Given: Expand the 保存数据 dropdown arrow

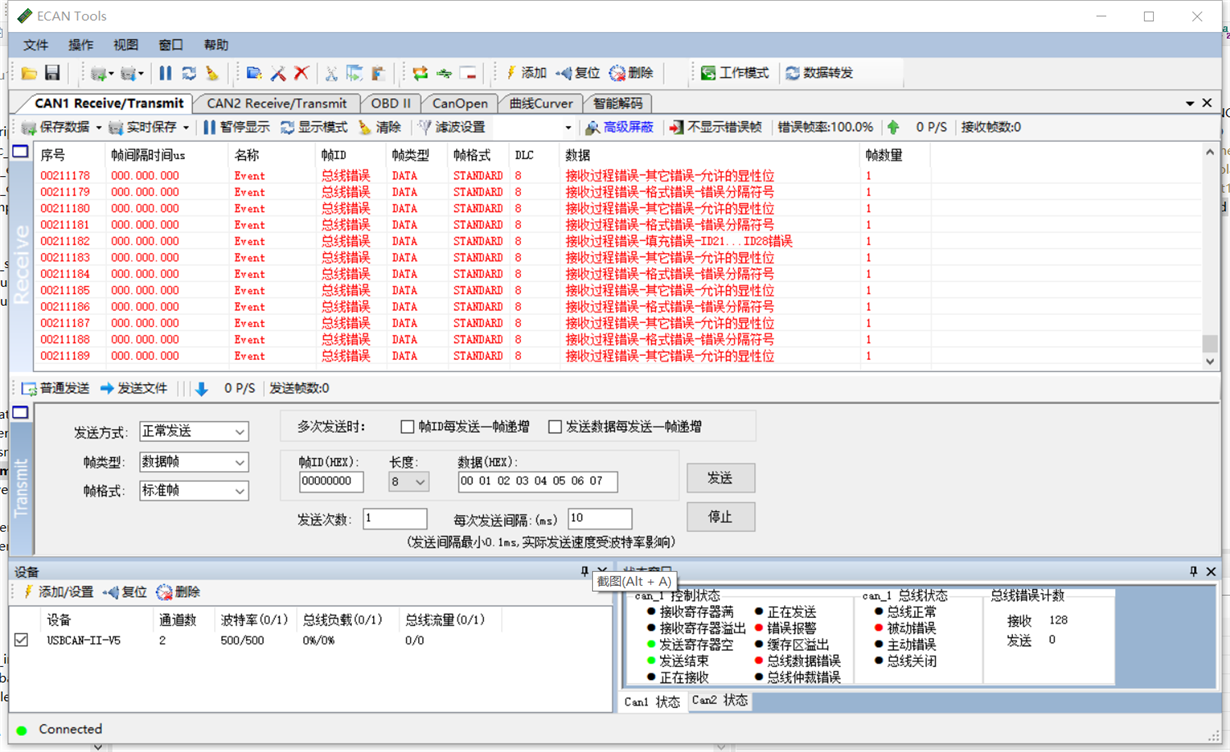Looking at the screenshot, I should [100, 128].
